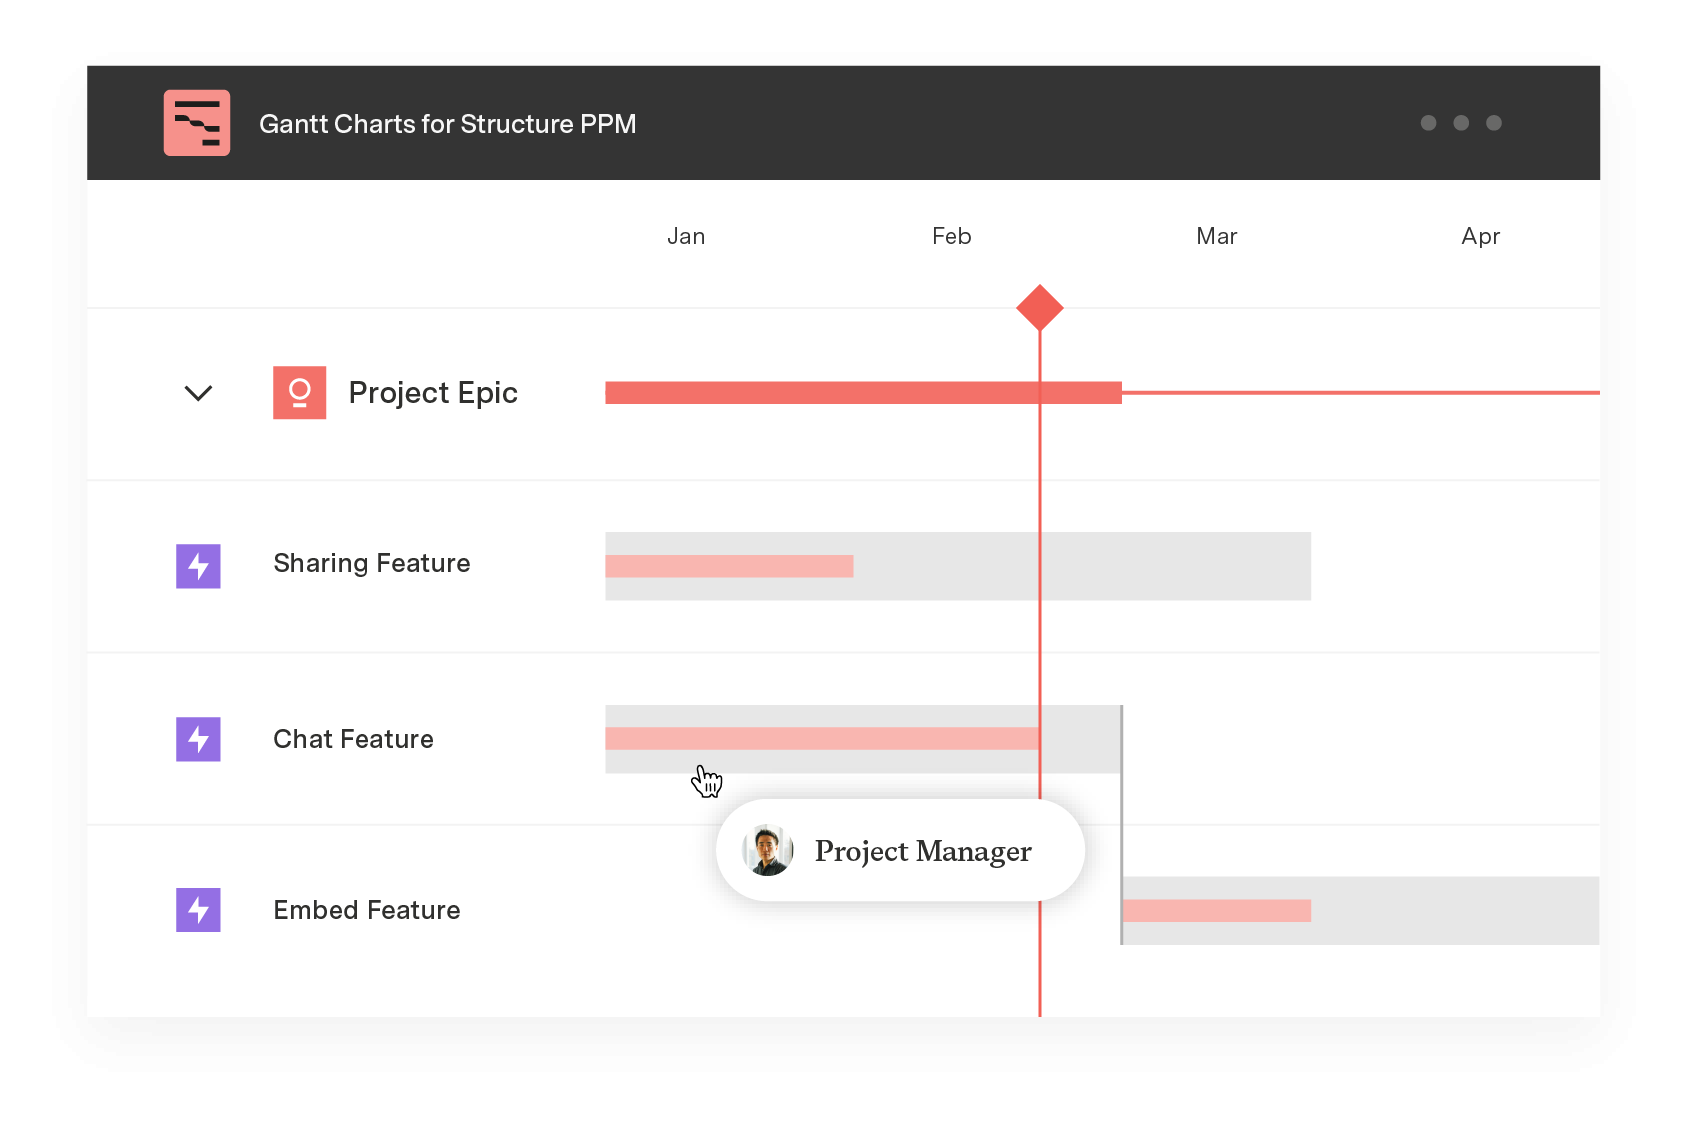Select the Feb month header
Screen dimensions: 1688x1124
tap(951, 236)
